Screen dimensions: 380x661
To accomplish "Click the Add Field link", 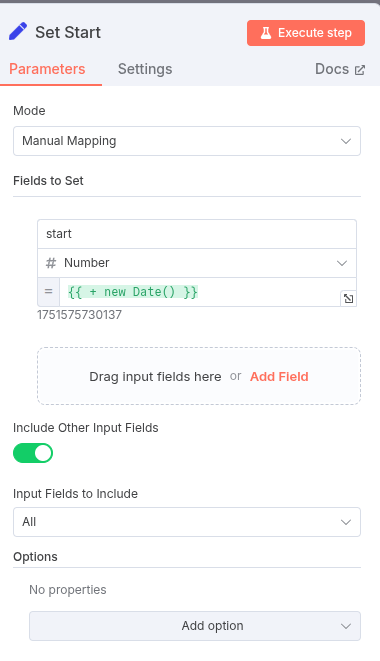I will point(279,376).
